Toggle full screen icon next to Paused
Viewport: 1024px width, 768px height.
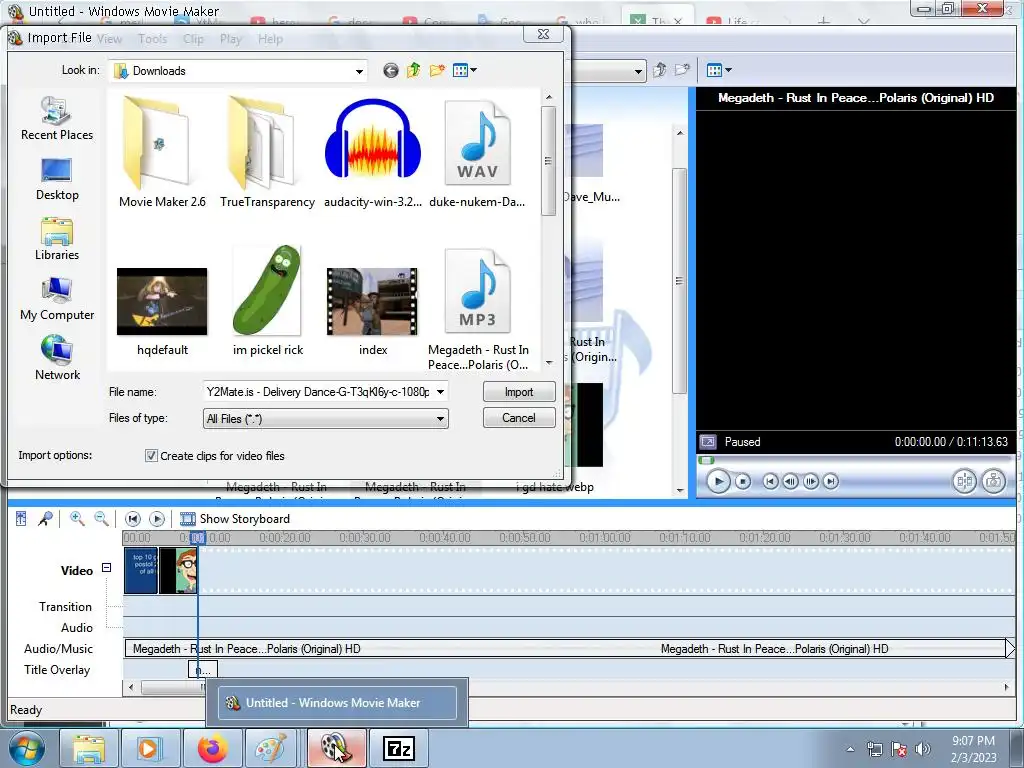tap(708, 442)
